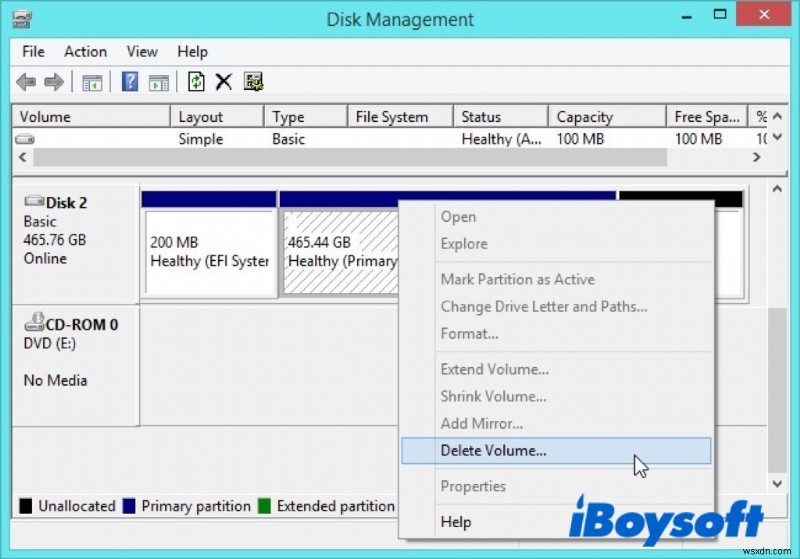800x559 pixels.
Task: Click the blue Help question mark icon
Action: coord(130,82)
